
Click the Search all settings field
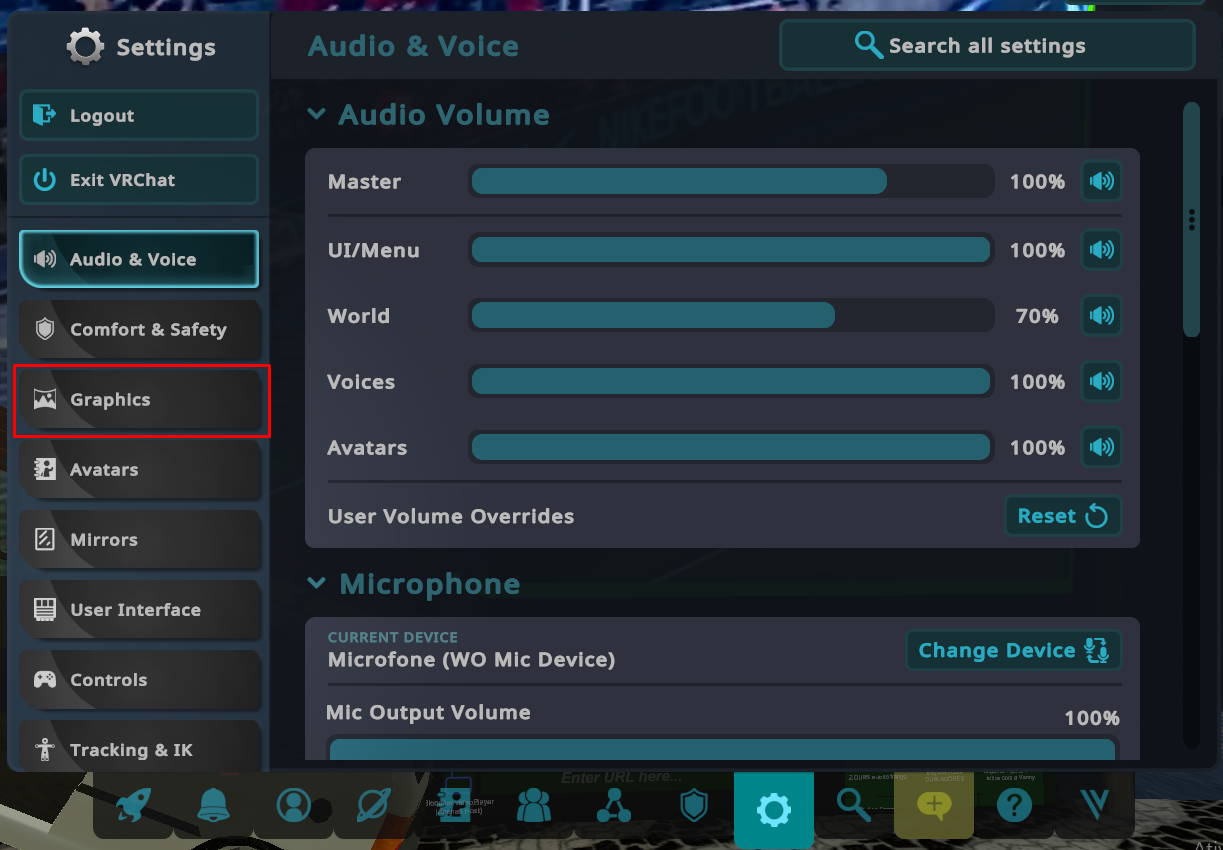987,46
